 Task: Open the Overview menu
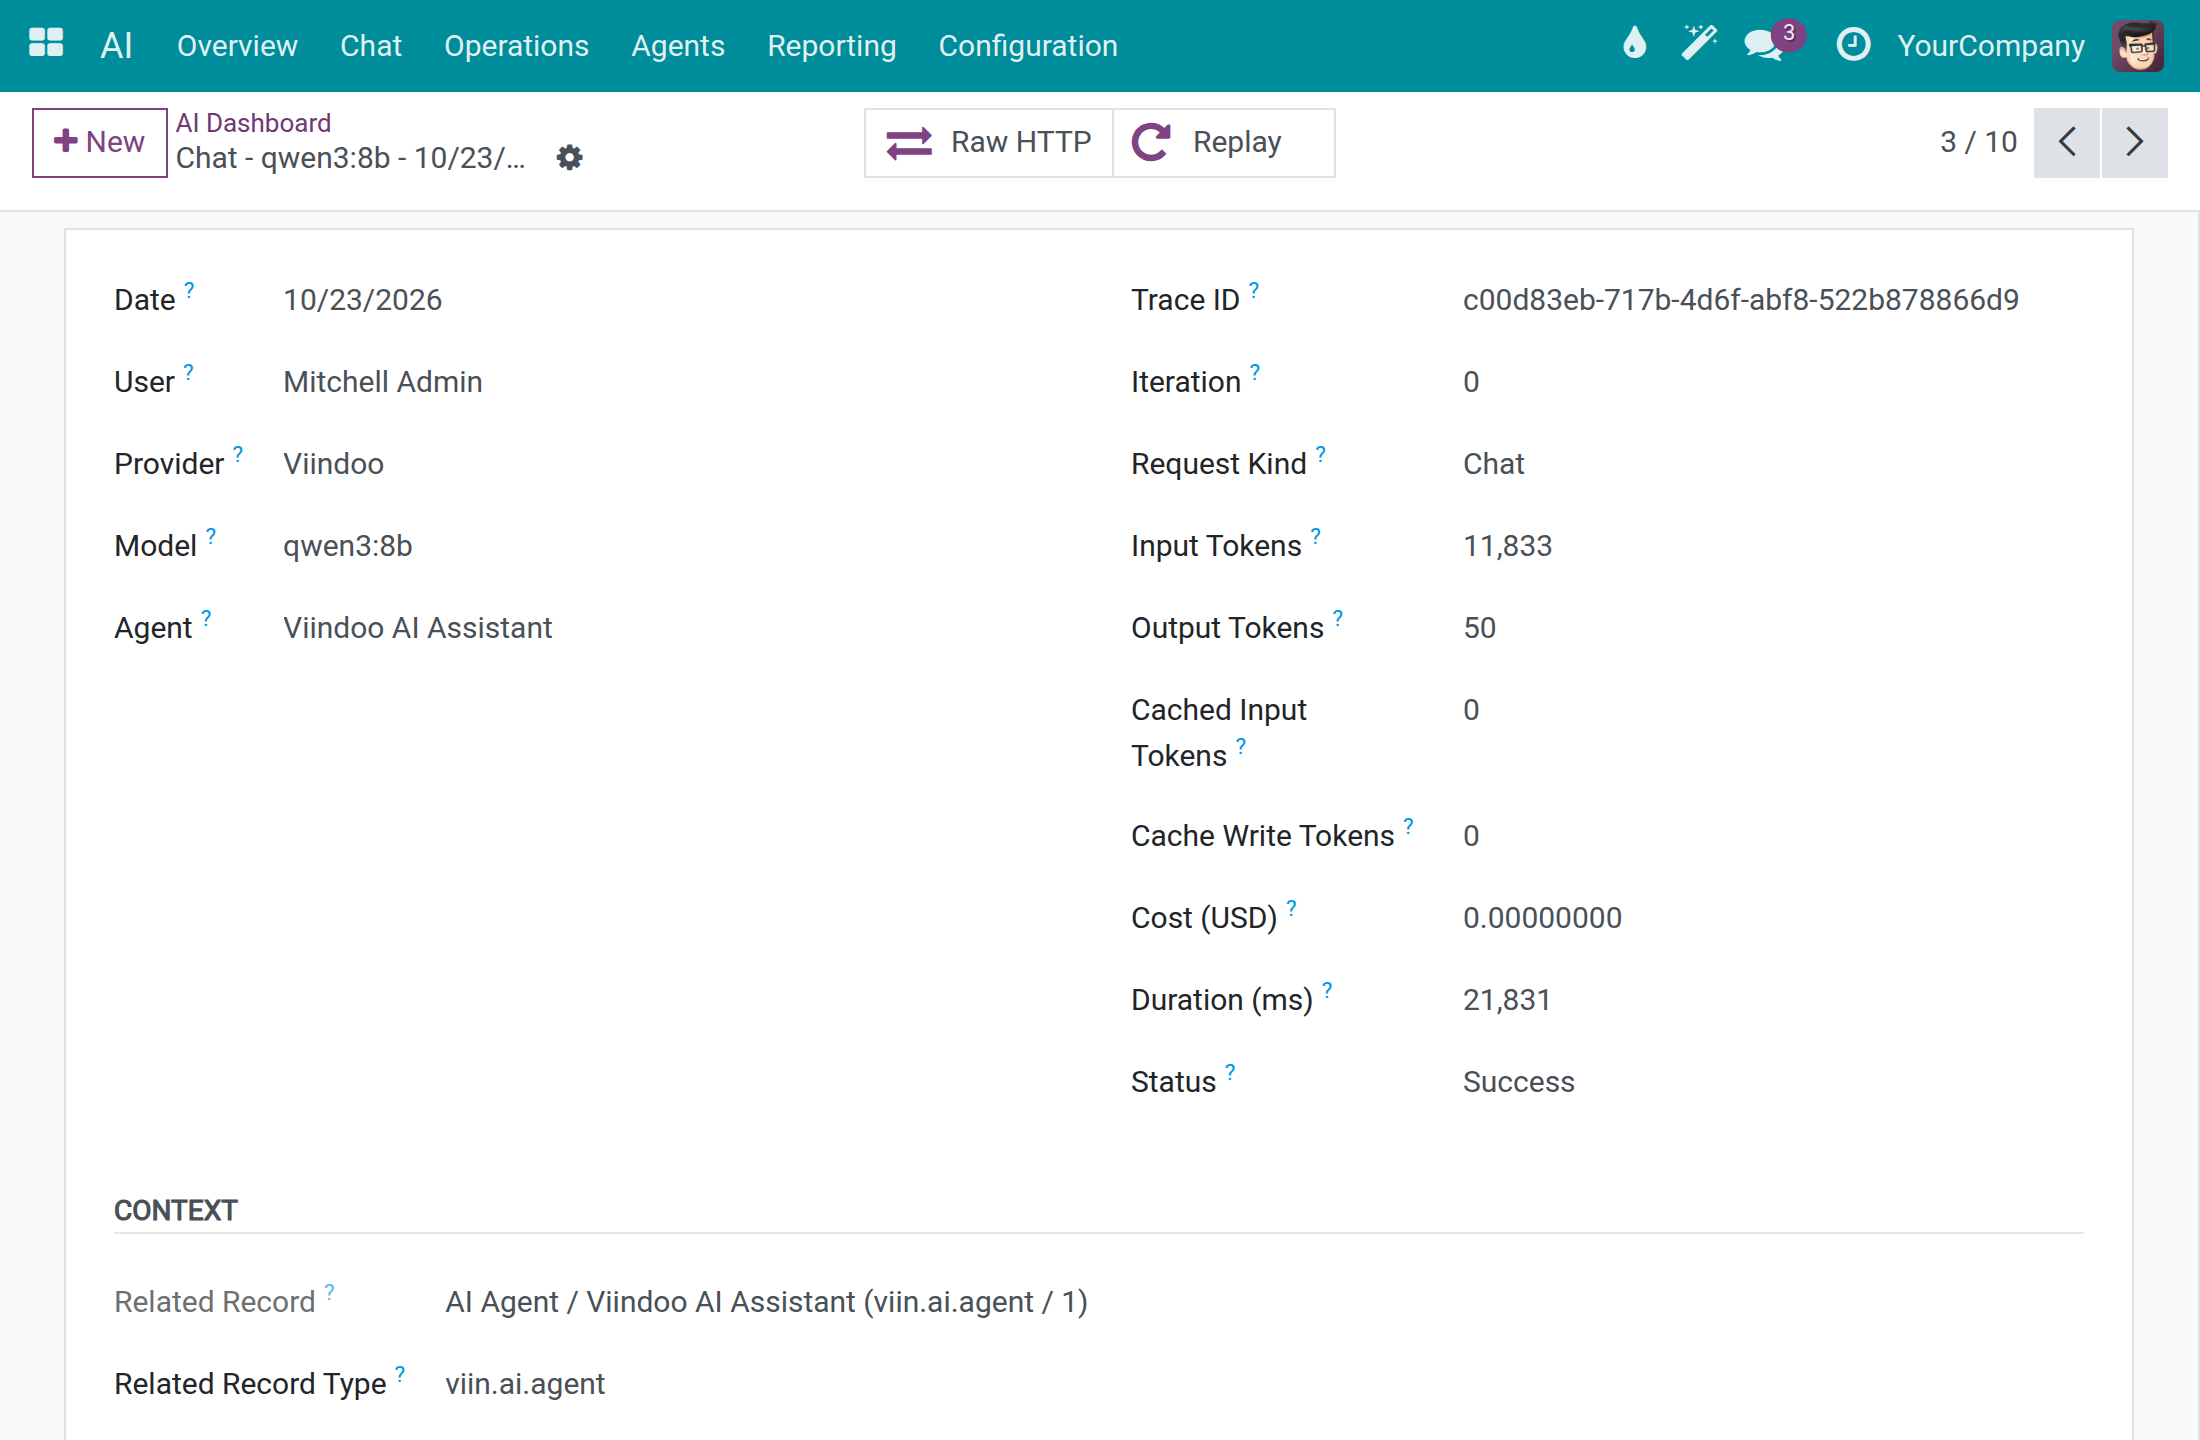(237, 46)
